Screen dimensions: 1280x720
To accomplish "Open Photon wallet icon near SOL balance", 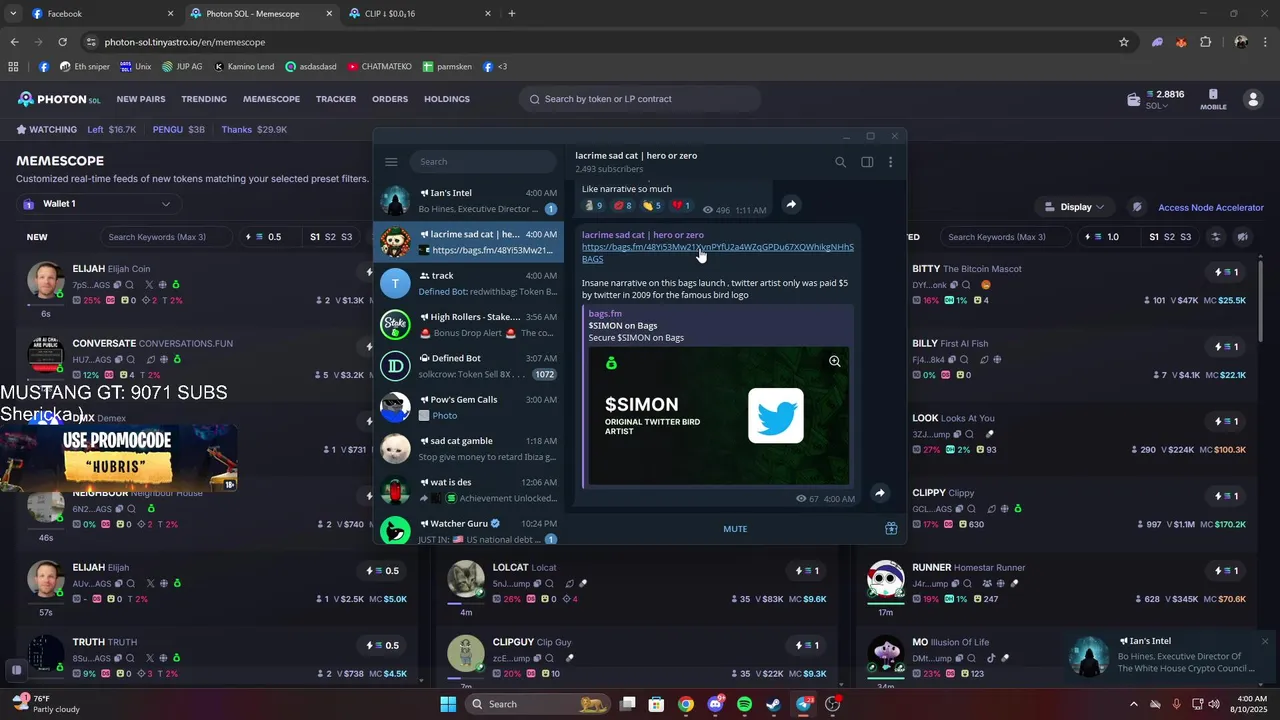I will click(1134, 100).
